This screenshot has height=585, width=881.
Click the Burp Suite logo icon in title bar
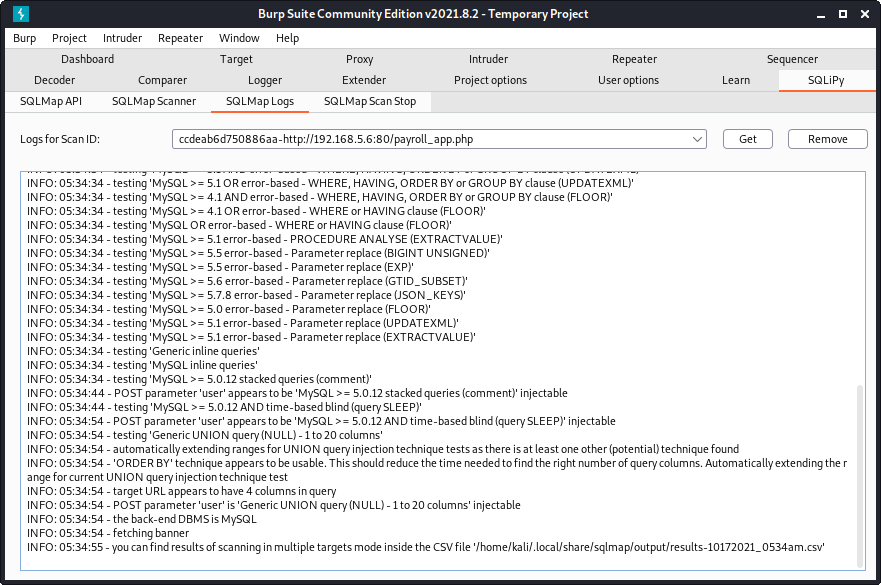(x=21, y=13)
